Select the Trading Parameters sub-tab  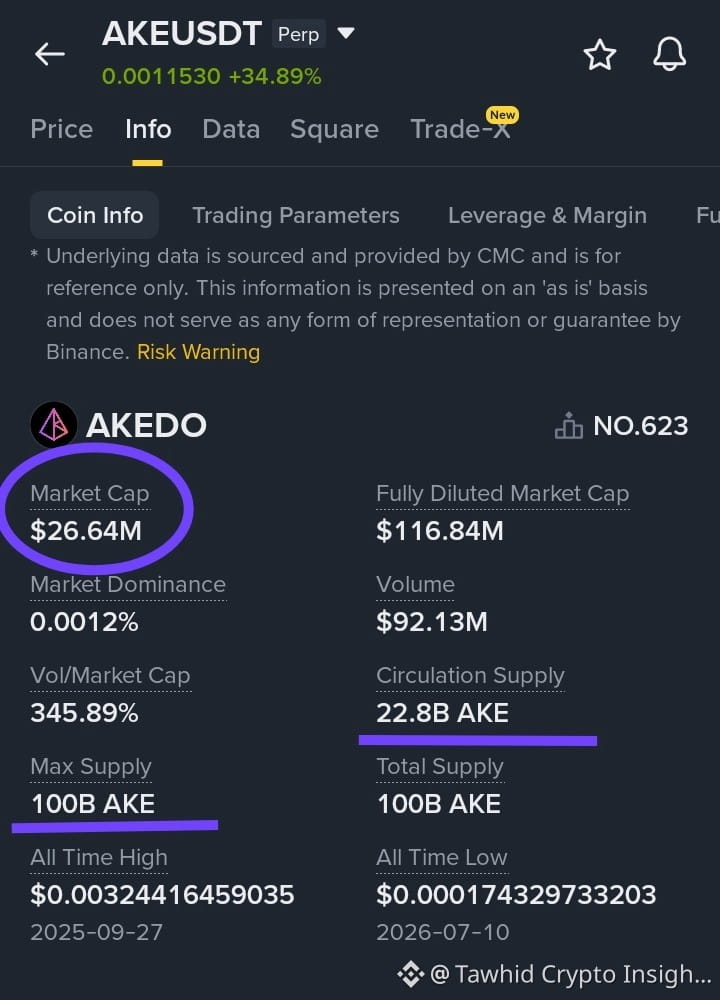pyautogui.click(x=296, y=216)
